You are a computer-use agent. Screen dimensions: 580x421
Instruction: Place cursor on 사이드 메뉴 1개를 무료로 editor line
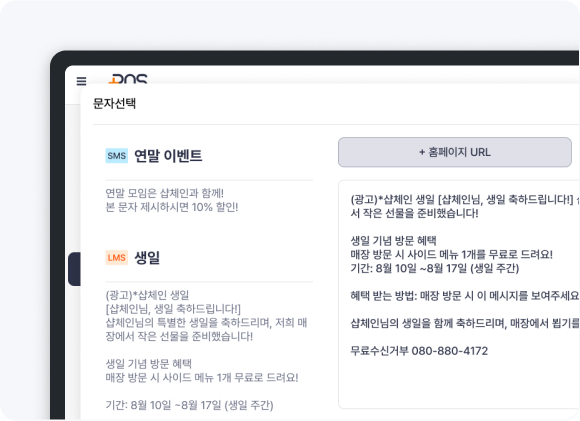point(451,255)
